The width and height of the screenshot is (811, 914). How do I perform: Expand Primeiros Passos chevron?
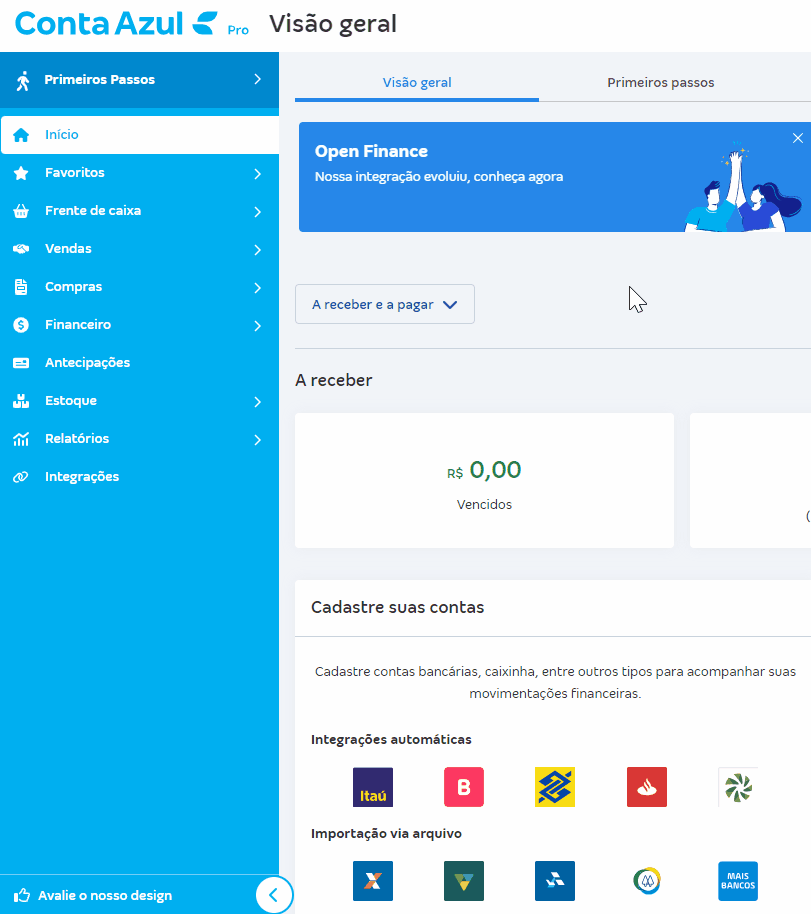(x=258, y=79)
